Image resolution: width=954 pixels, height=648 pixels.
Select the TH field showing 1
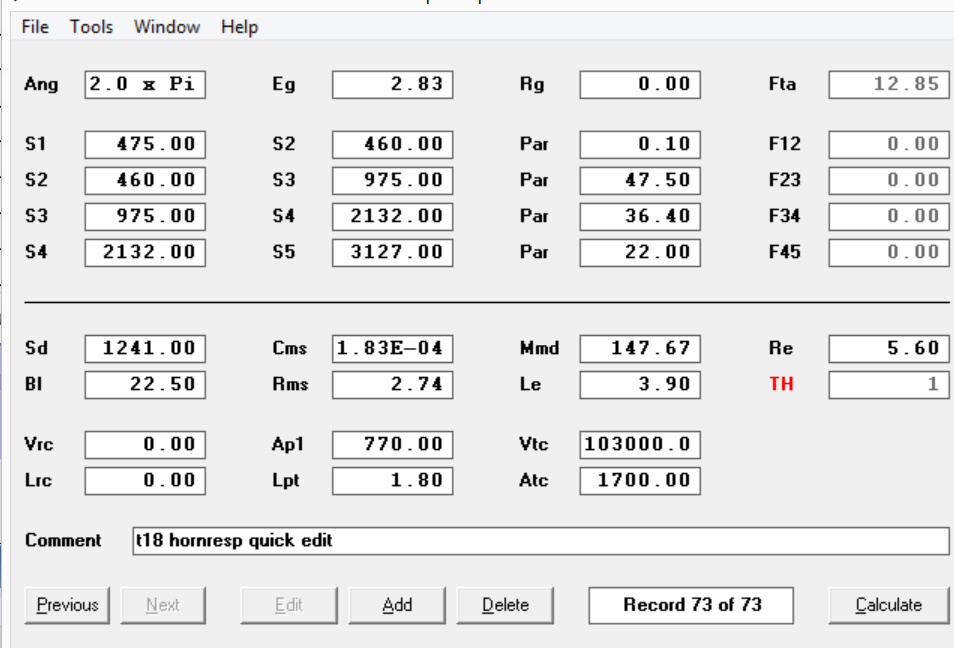889,385
